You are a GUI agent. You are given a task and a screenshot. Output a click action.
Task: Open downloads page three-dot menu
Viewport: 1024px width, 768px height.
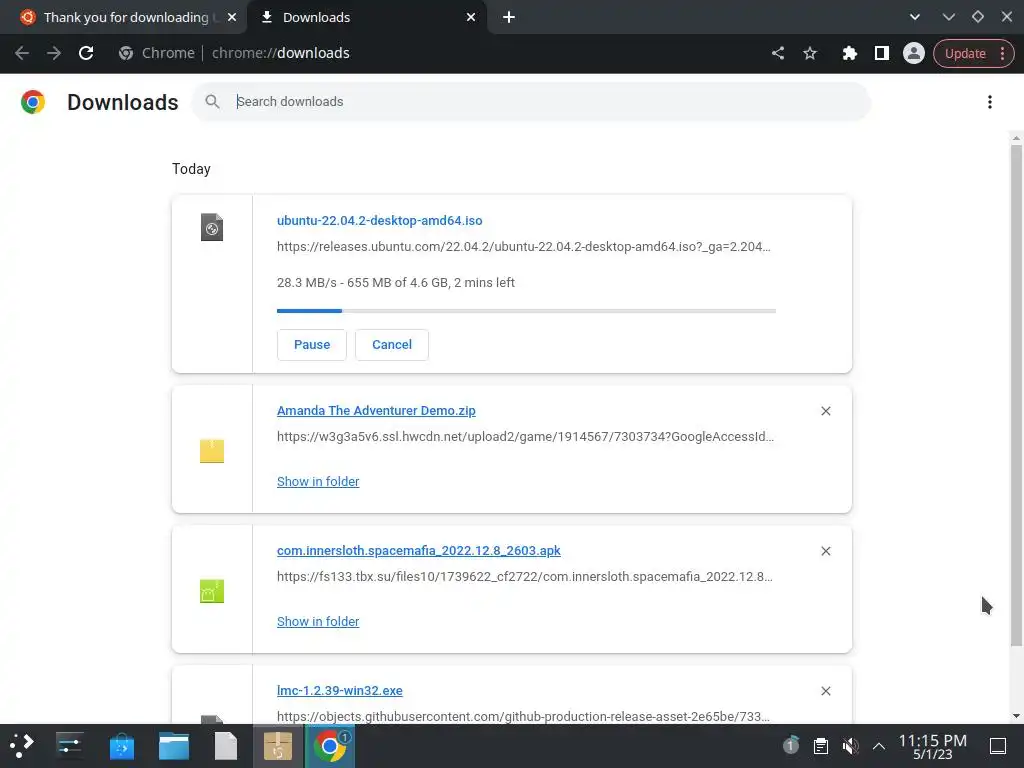tap(990, 102)
